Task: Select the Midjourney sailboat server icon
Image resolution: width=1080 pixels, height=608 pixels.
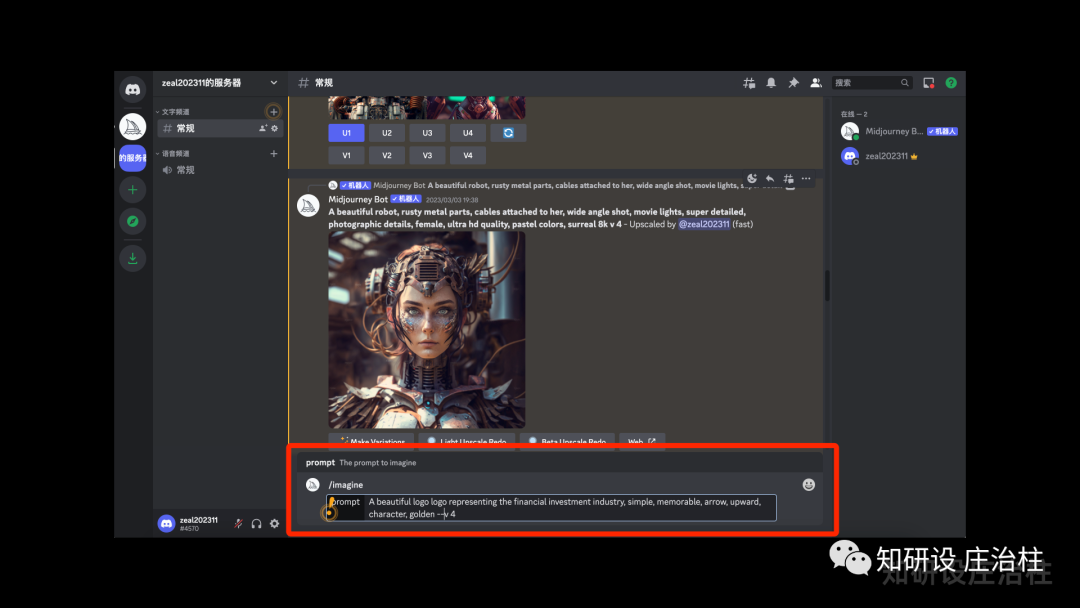Action: coord(132,127)
